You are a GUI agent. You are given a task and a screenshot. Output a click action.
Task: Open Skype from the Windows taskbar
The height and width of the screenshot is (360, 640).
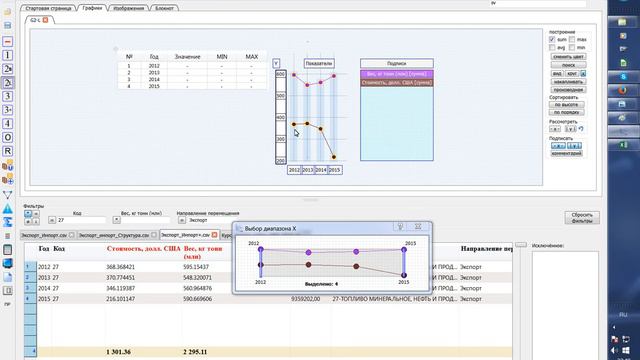tap(623, 76)
